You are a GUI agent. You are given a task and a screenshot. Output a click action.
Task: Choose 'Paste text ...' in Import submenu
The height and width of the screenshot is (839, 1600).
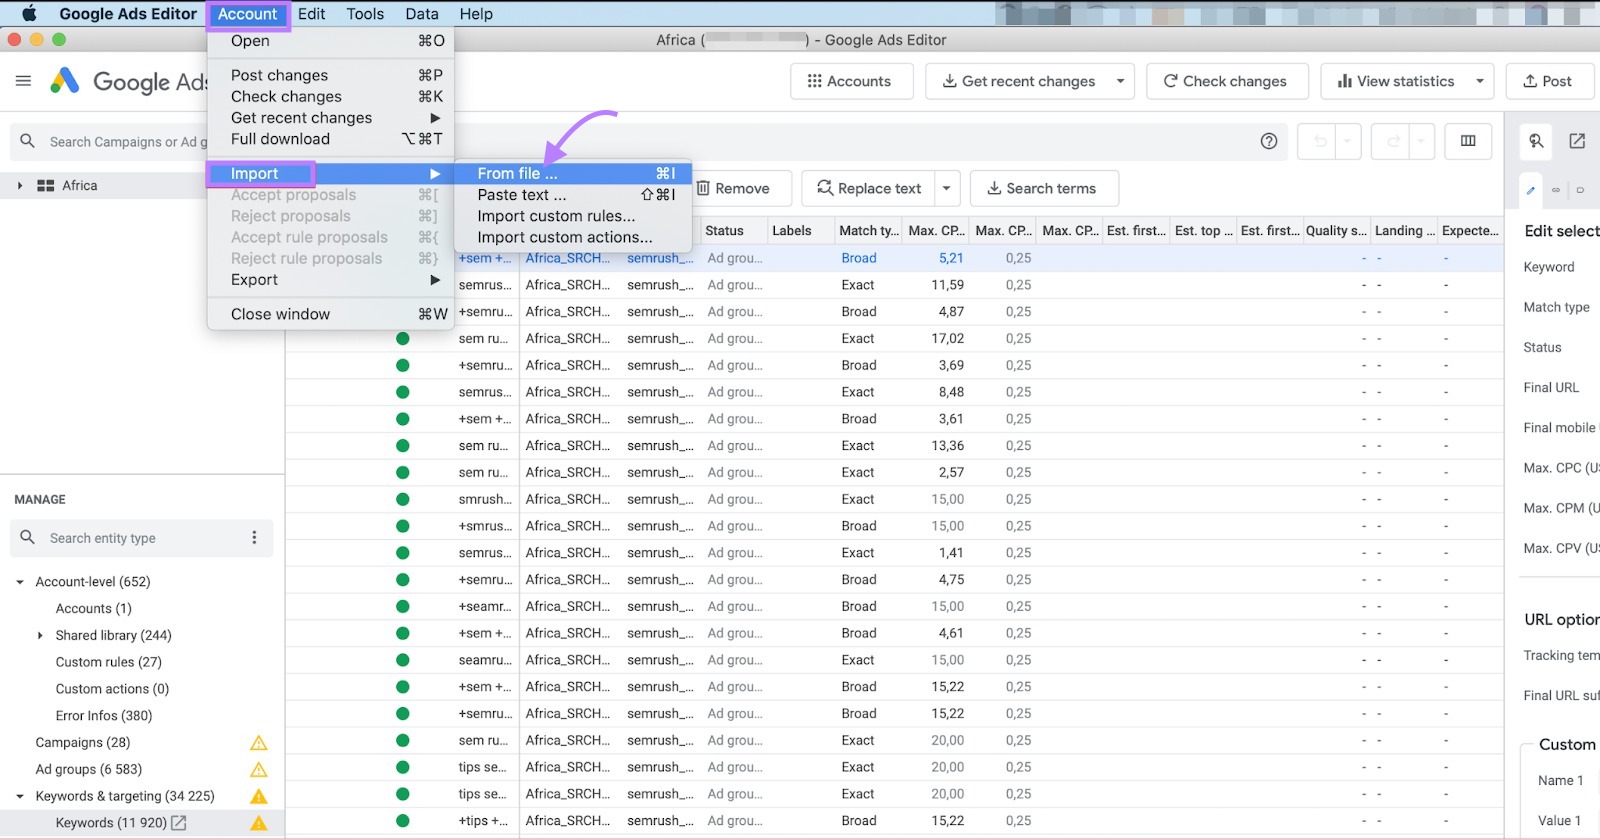pos(572,195)
